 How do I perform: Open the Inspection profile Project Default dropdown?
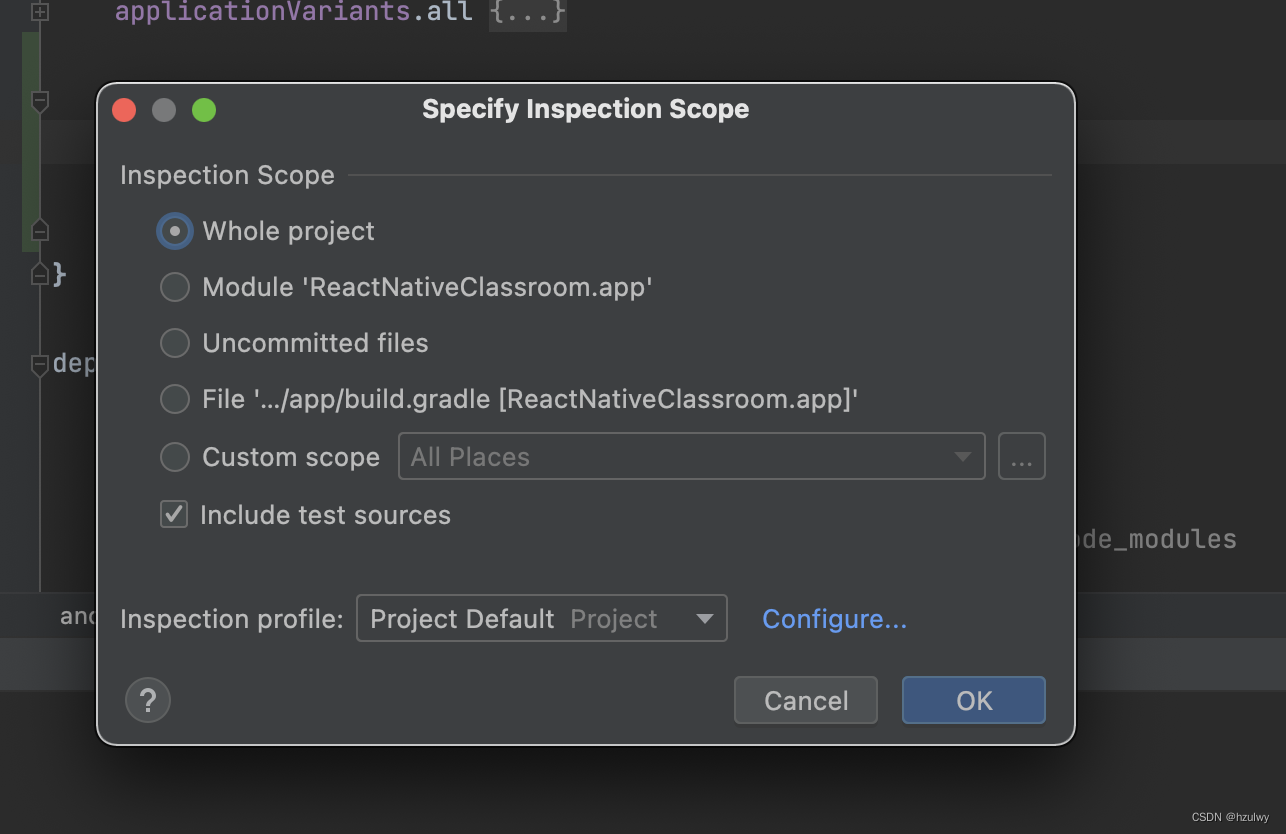coord(542,619)
